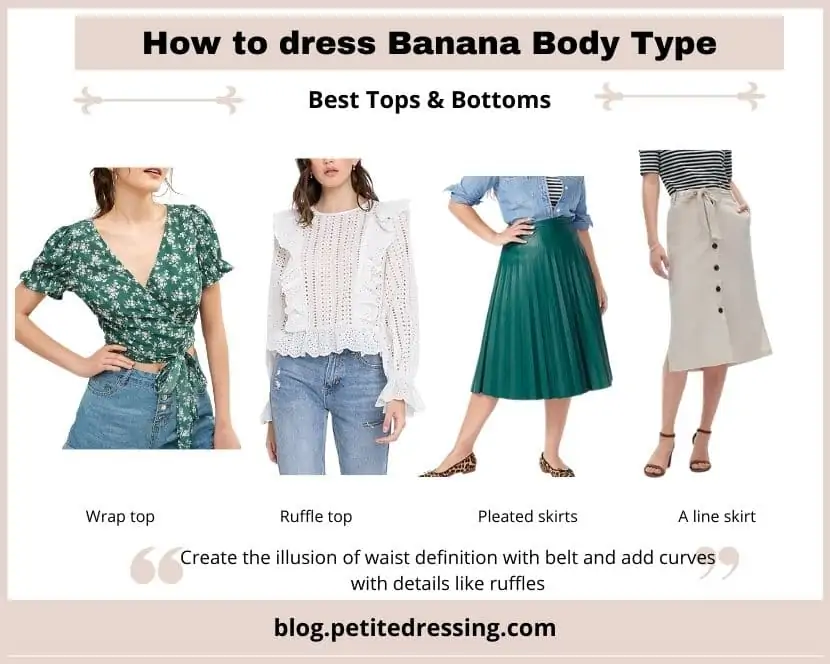
Task: Click the striped tee above the beige skirt
Action: point(686,172)
